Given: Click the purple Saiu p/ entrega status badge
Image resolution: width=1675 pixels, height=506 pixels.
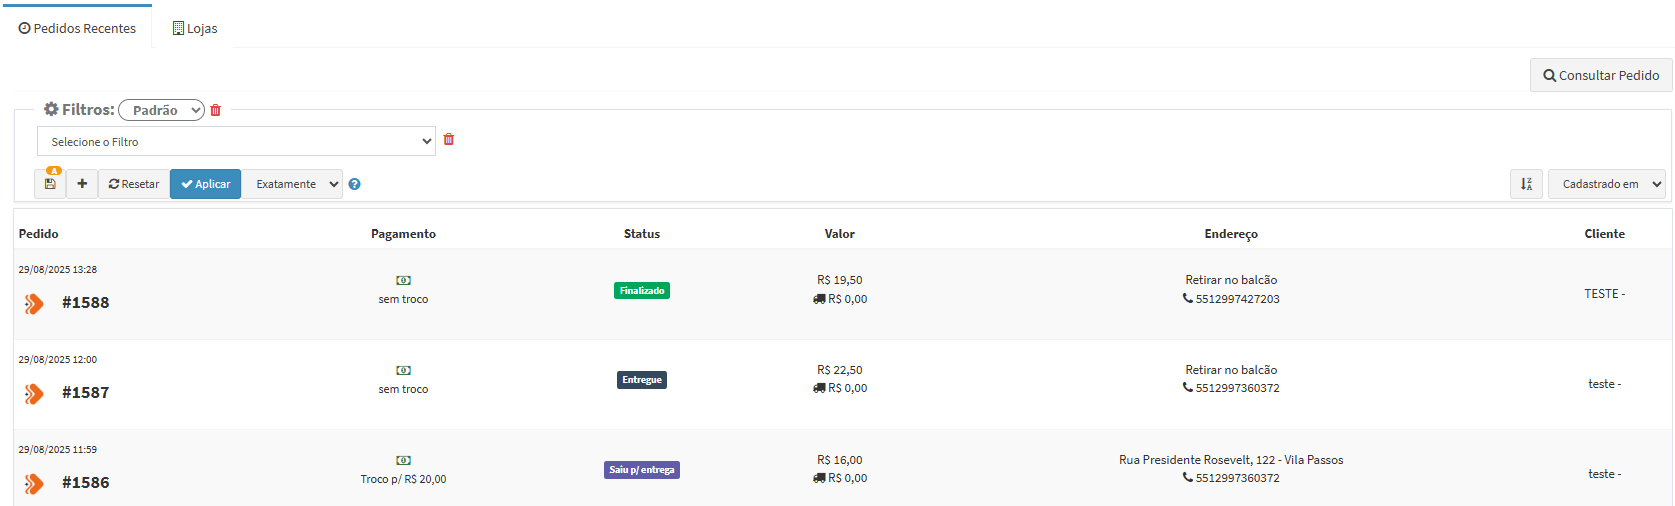Looking at the screenshot, I should coord(642,470).
